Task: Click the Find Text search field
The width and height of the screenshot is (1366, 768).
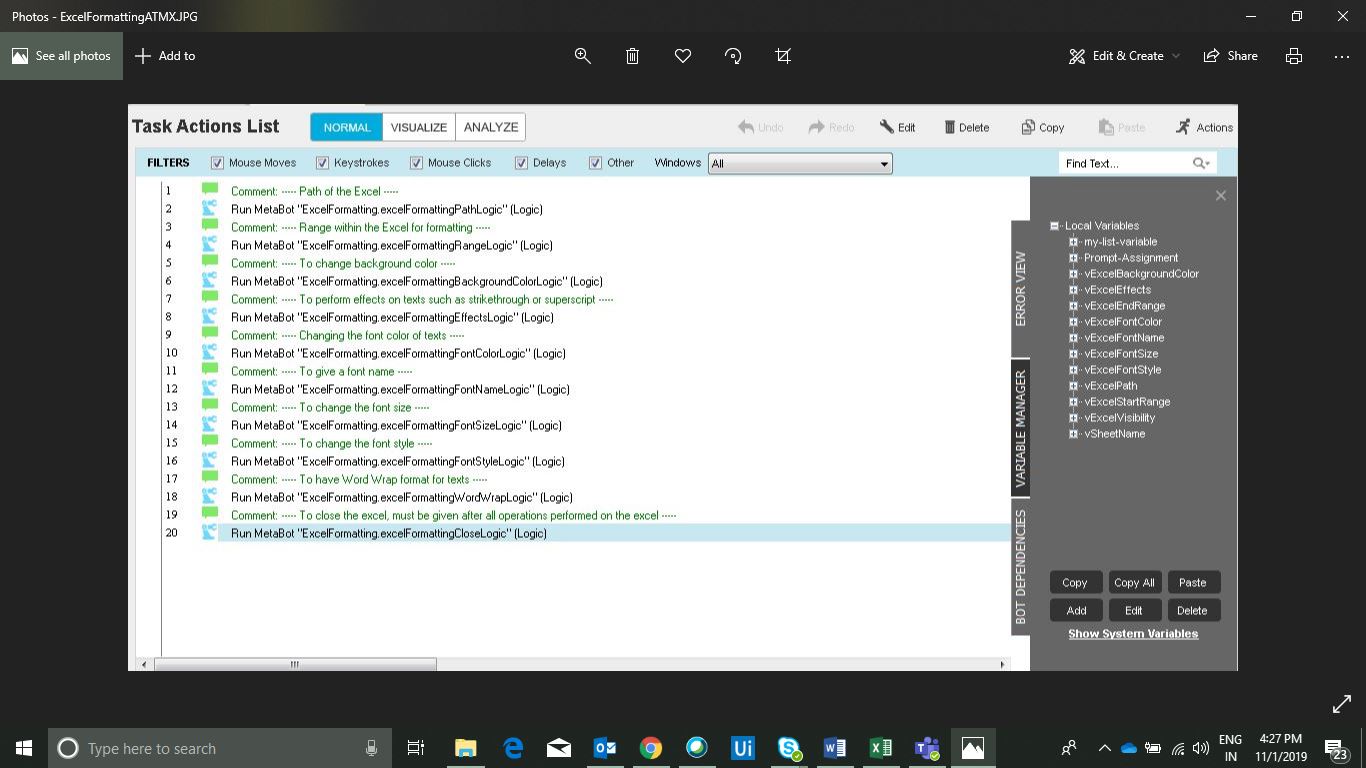Action: [x=1125, y=163]
